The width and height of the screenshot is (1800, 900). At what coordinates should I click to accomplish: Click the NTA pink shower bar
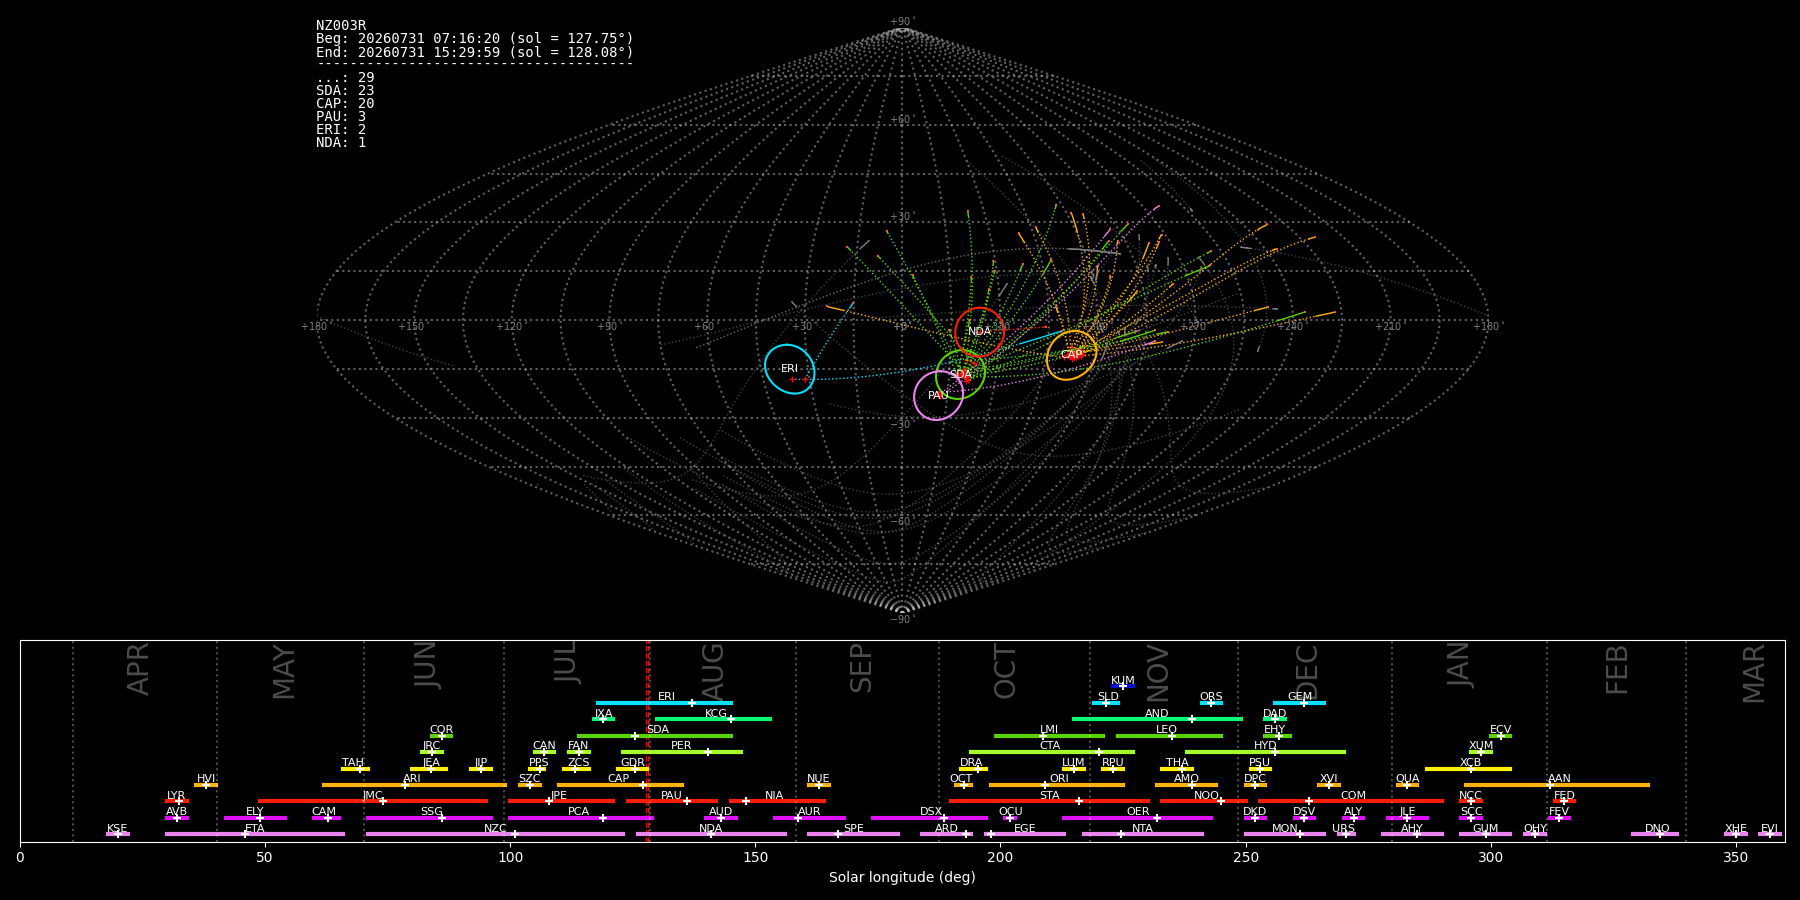coord(1143,834)
